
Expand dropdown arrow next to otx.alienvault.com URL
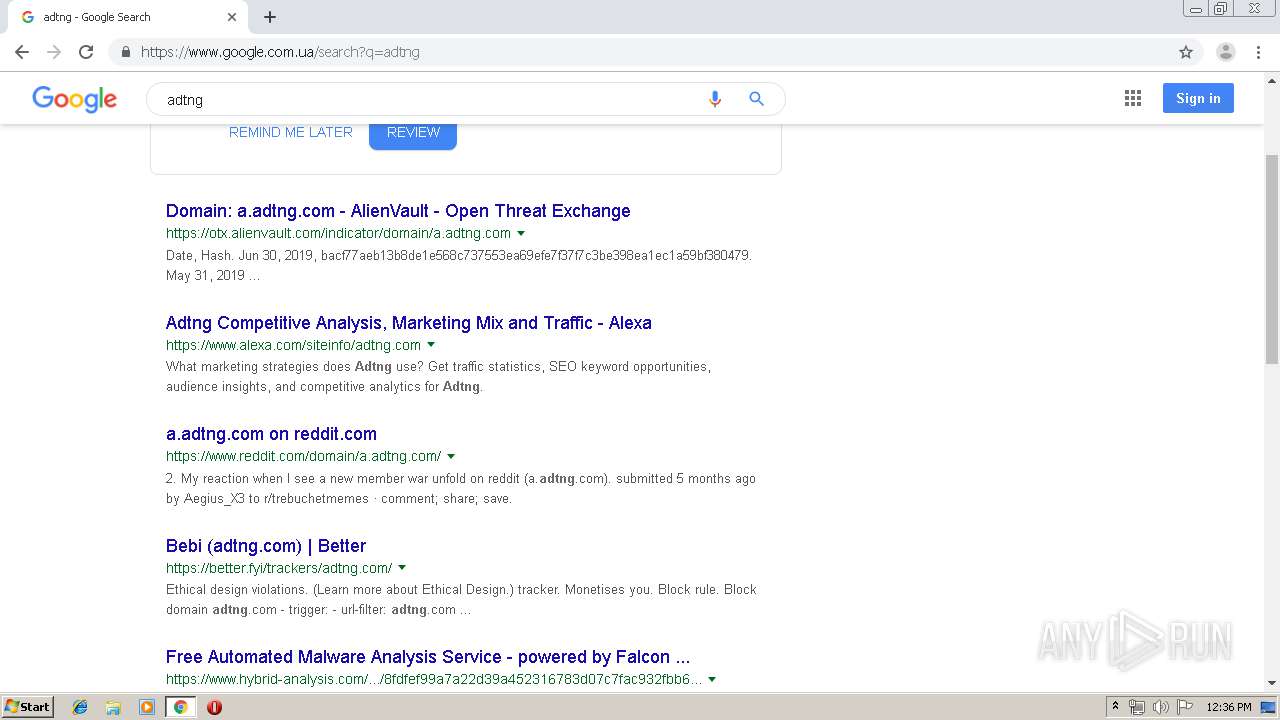coord(521,233)
